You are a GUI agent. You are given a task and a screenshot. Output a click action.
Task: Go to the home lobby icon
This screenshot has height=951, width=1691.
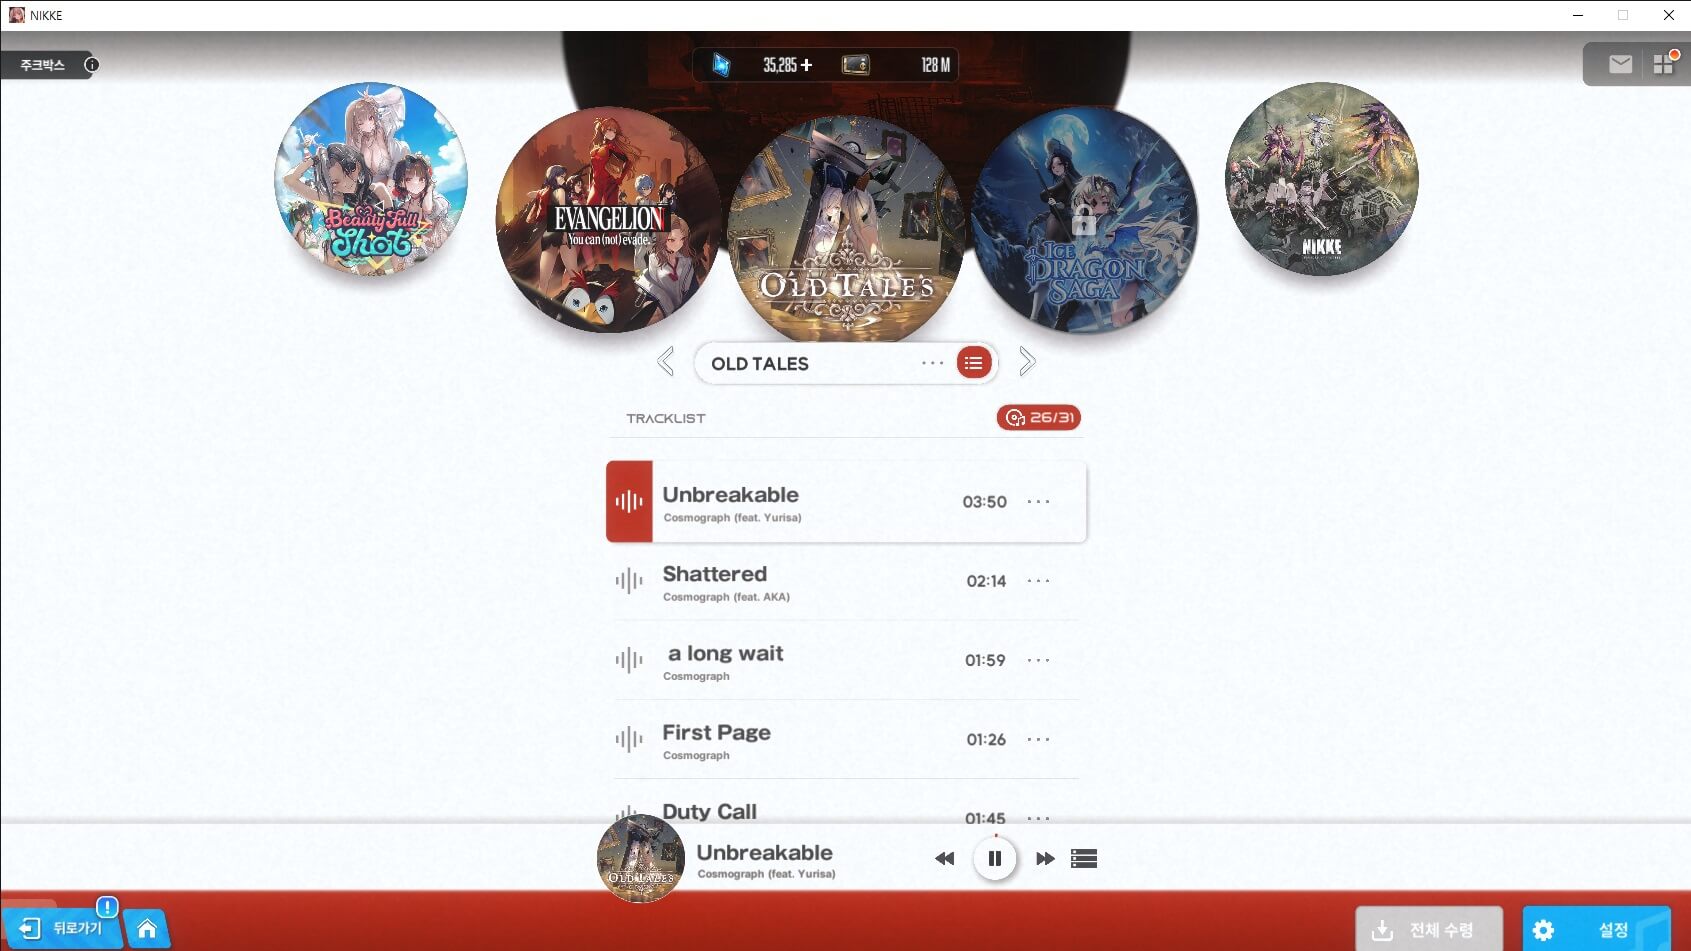pos(147,928)
